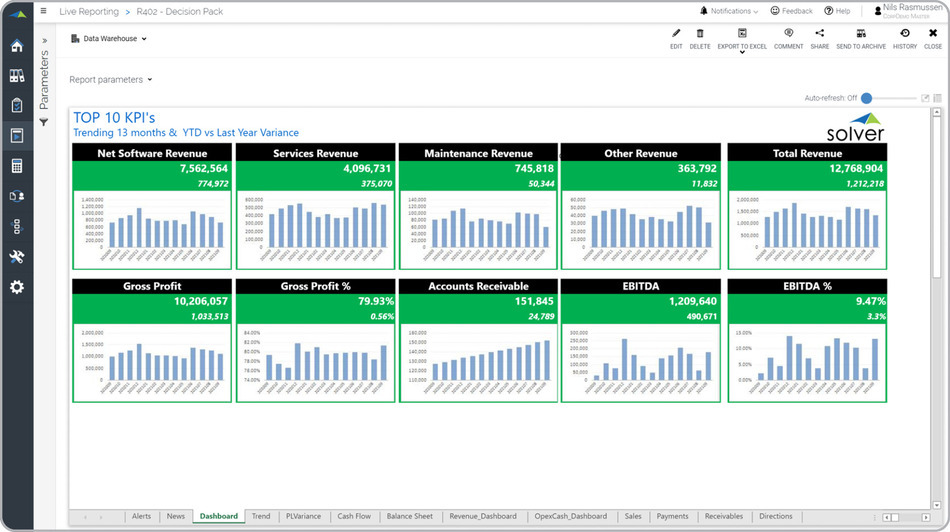Click the Edit pencil icon
Screen dimensions: 950x532
click(676, 34)
